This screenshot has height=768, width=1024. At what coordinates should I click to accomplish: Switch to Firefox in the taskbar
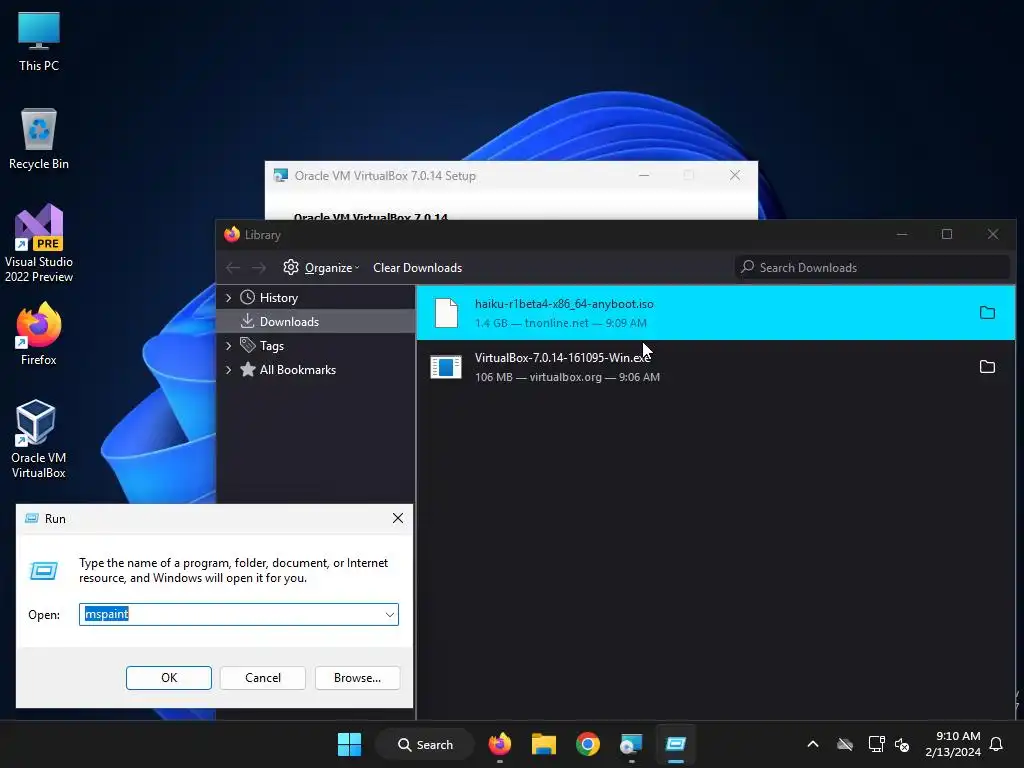(500, 744)
